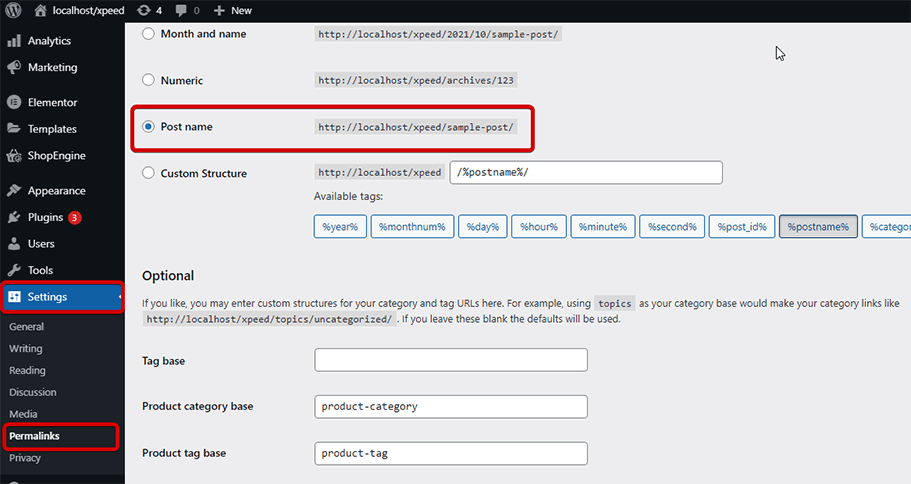The height and width of the screenshot is (484, 911).
Task: Click the WordPress logo icon
Action: click(x=13, y=10)
